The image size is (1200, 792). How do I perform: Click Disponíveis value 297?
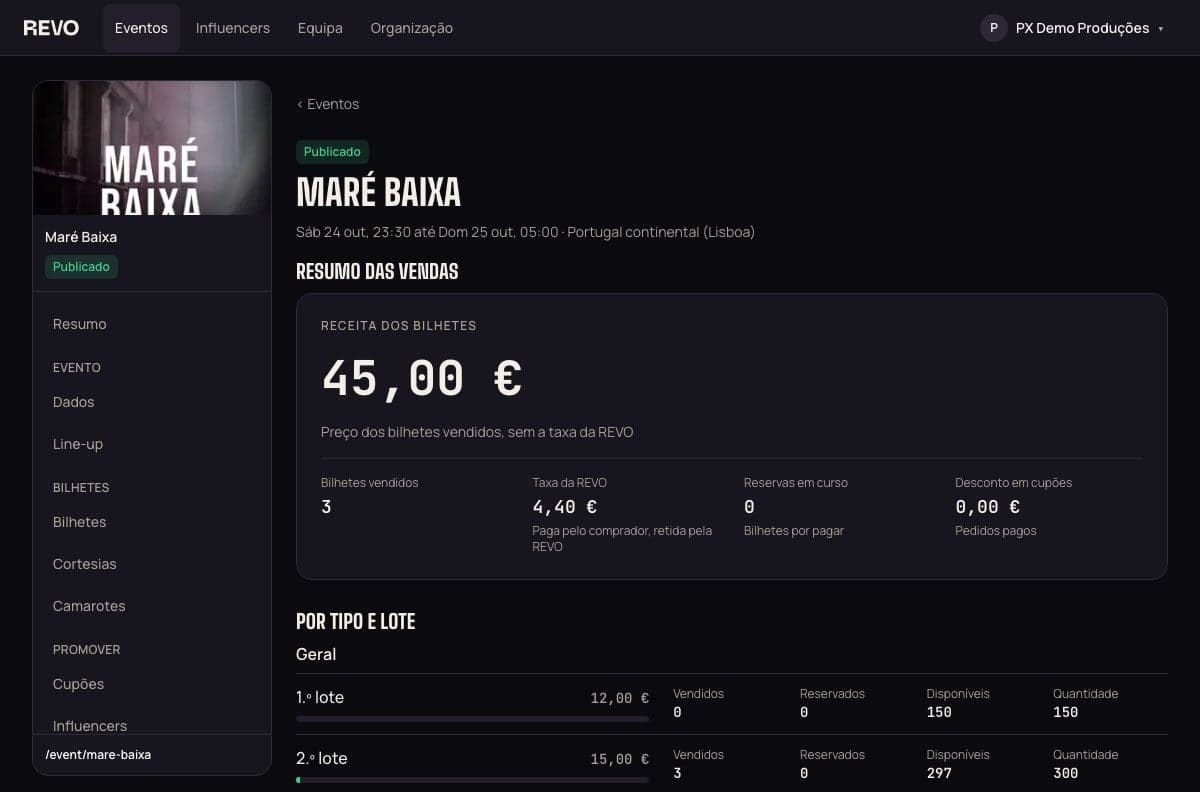pos(939,773)
